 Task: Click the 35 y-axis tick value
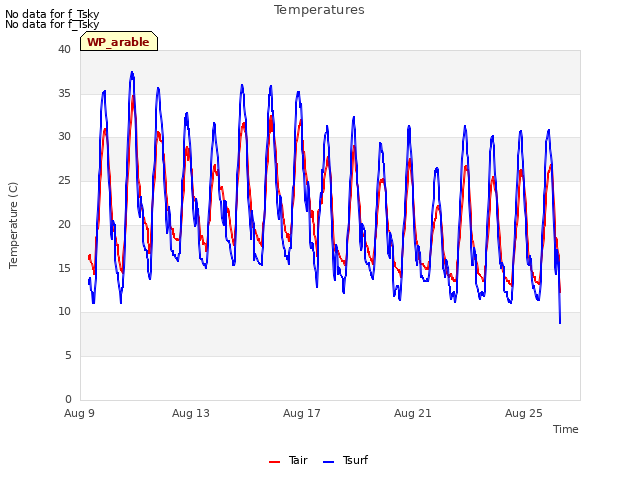point(64,93)
